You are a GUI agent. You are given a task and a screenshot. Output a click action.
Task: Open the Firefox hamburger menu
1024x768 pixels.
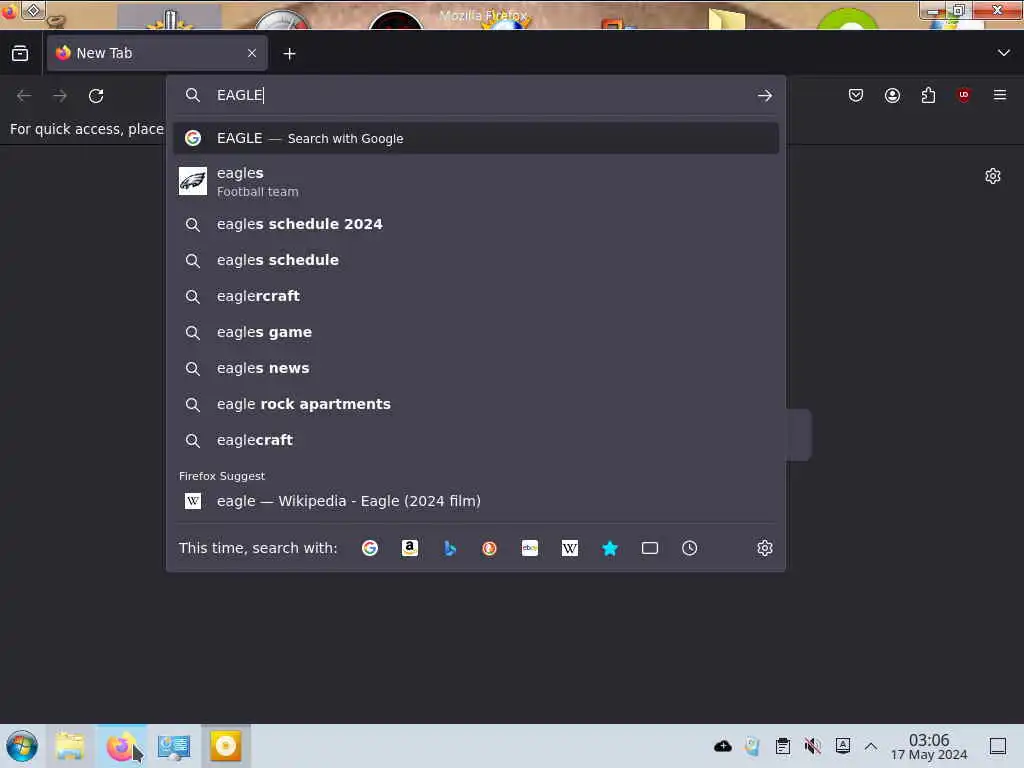pos(1000,95)
